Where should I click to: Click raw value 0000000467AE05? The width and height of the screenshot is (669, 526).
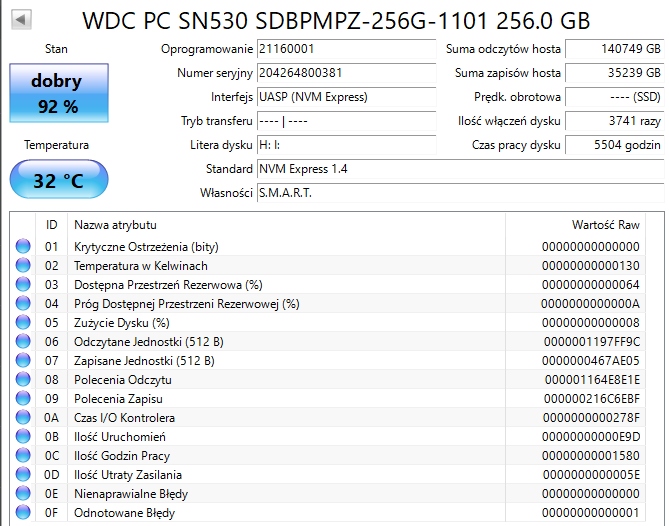click(590, 361)
